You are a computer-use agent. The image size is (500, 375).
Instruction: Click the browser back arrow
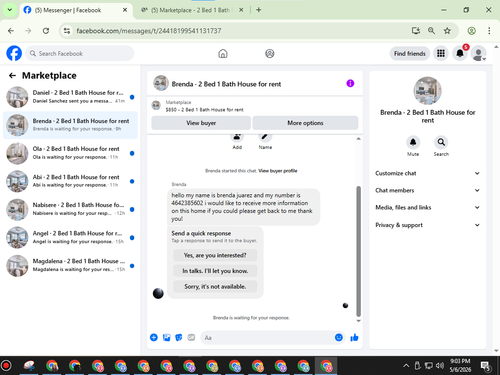pos(11,31)
